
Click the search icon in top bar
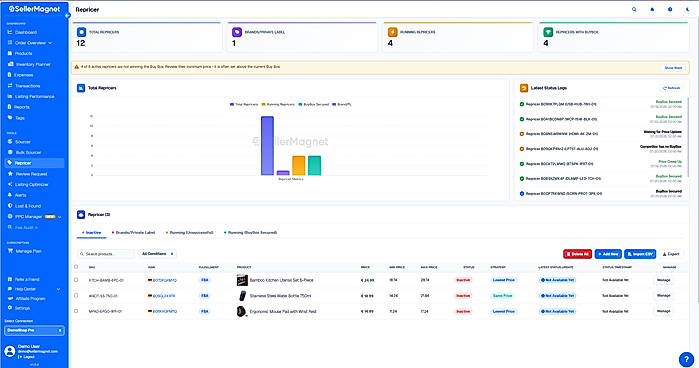coord(634,9)
